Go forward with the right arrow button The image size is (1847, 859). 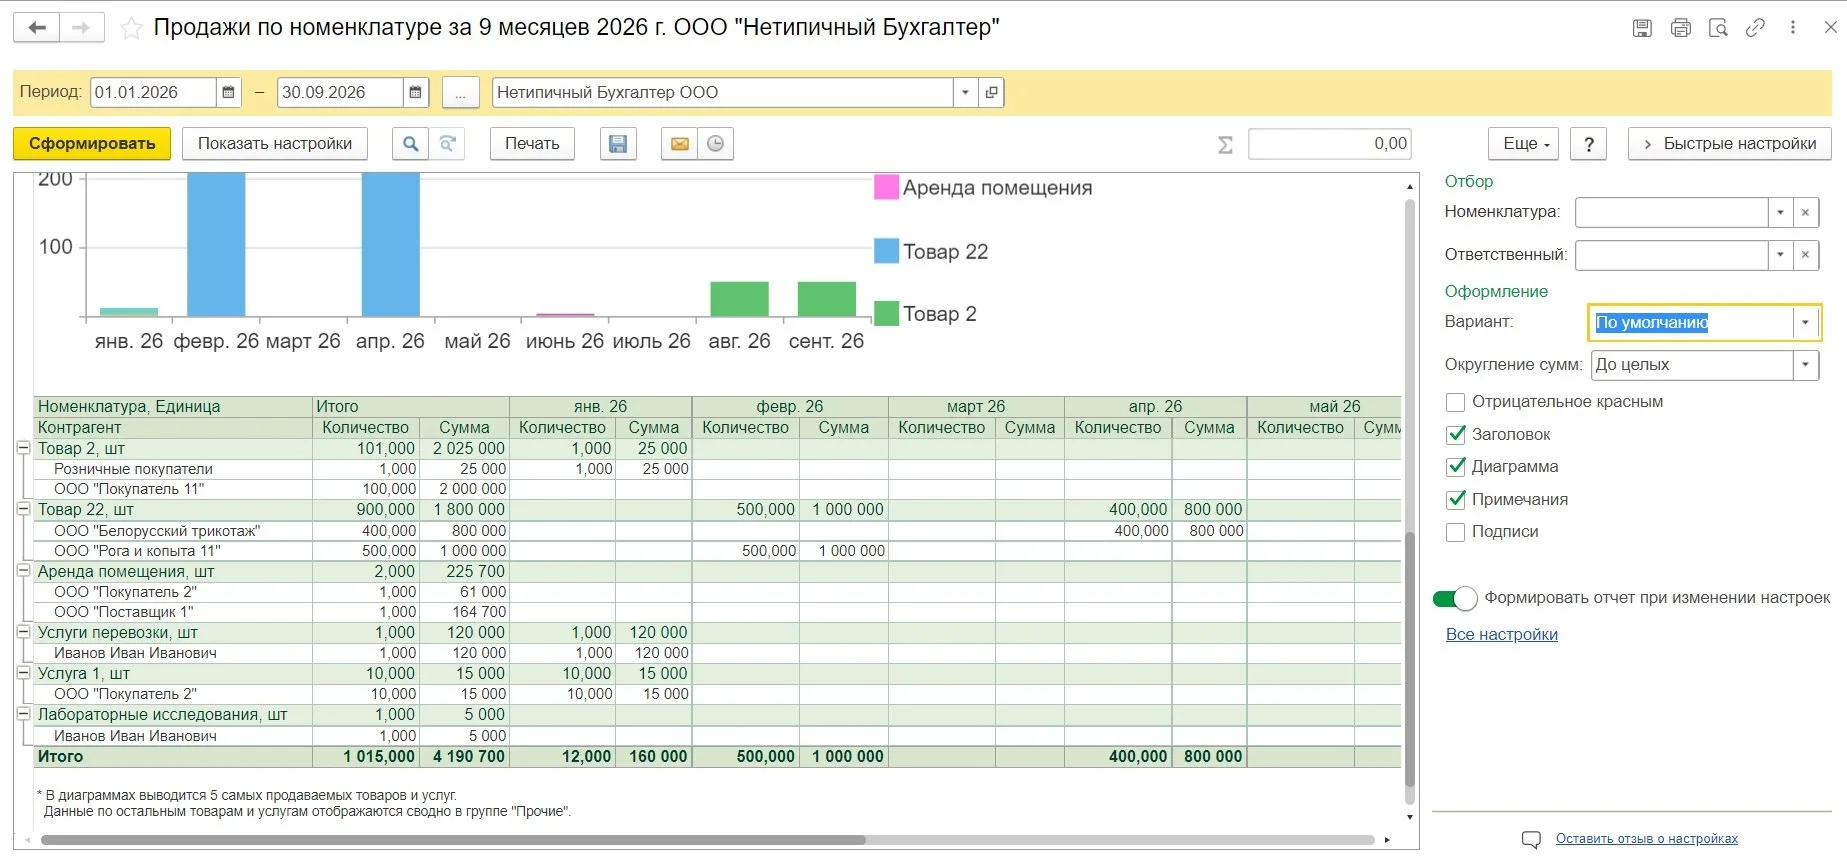pyautogui.click(x=82, y=28)
